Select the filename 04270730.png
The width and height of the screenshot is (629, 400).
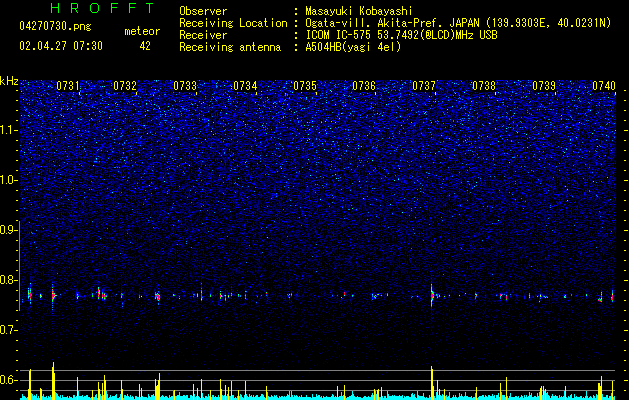tap(55, 27)
